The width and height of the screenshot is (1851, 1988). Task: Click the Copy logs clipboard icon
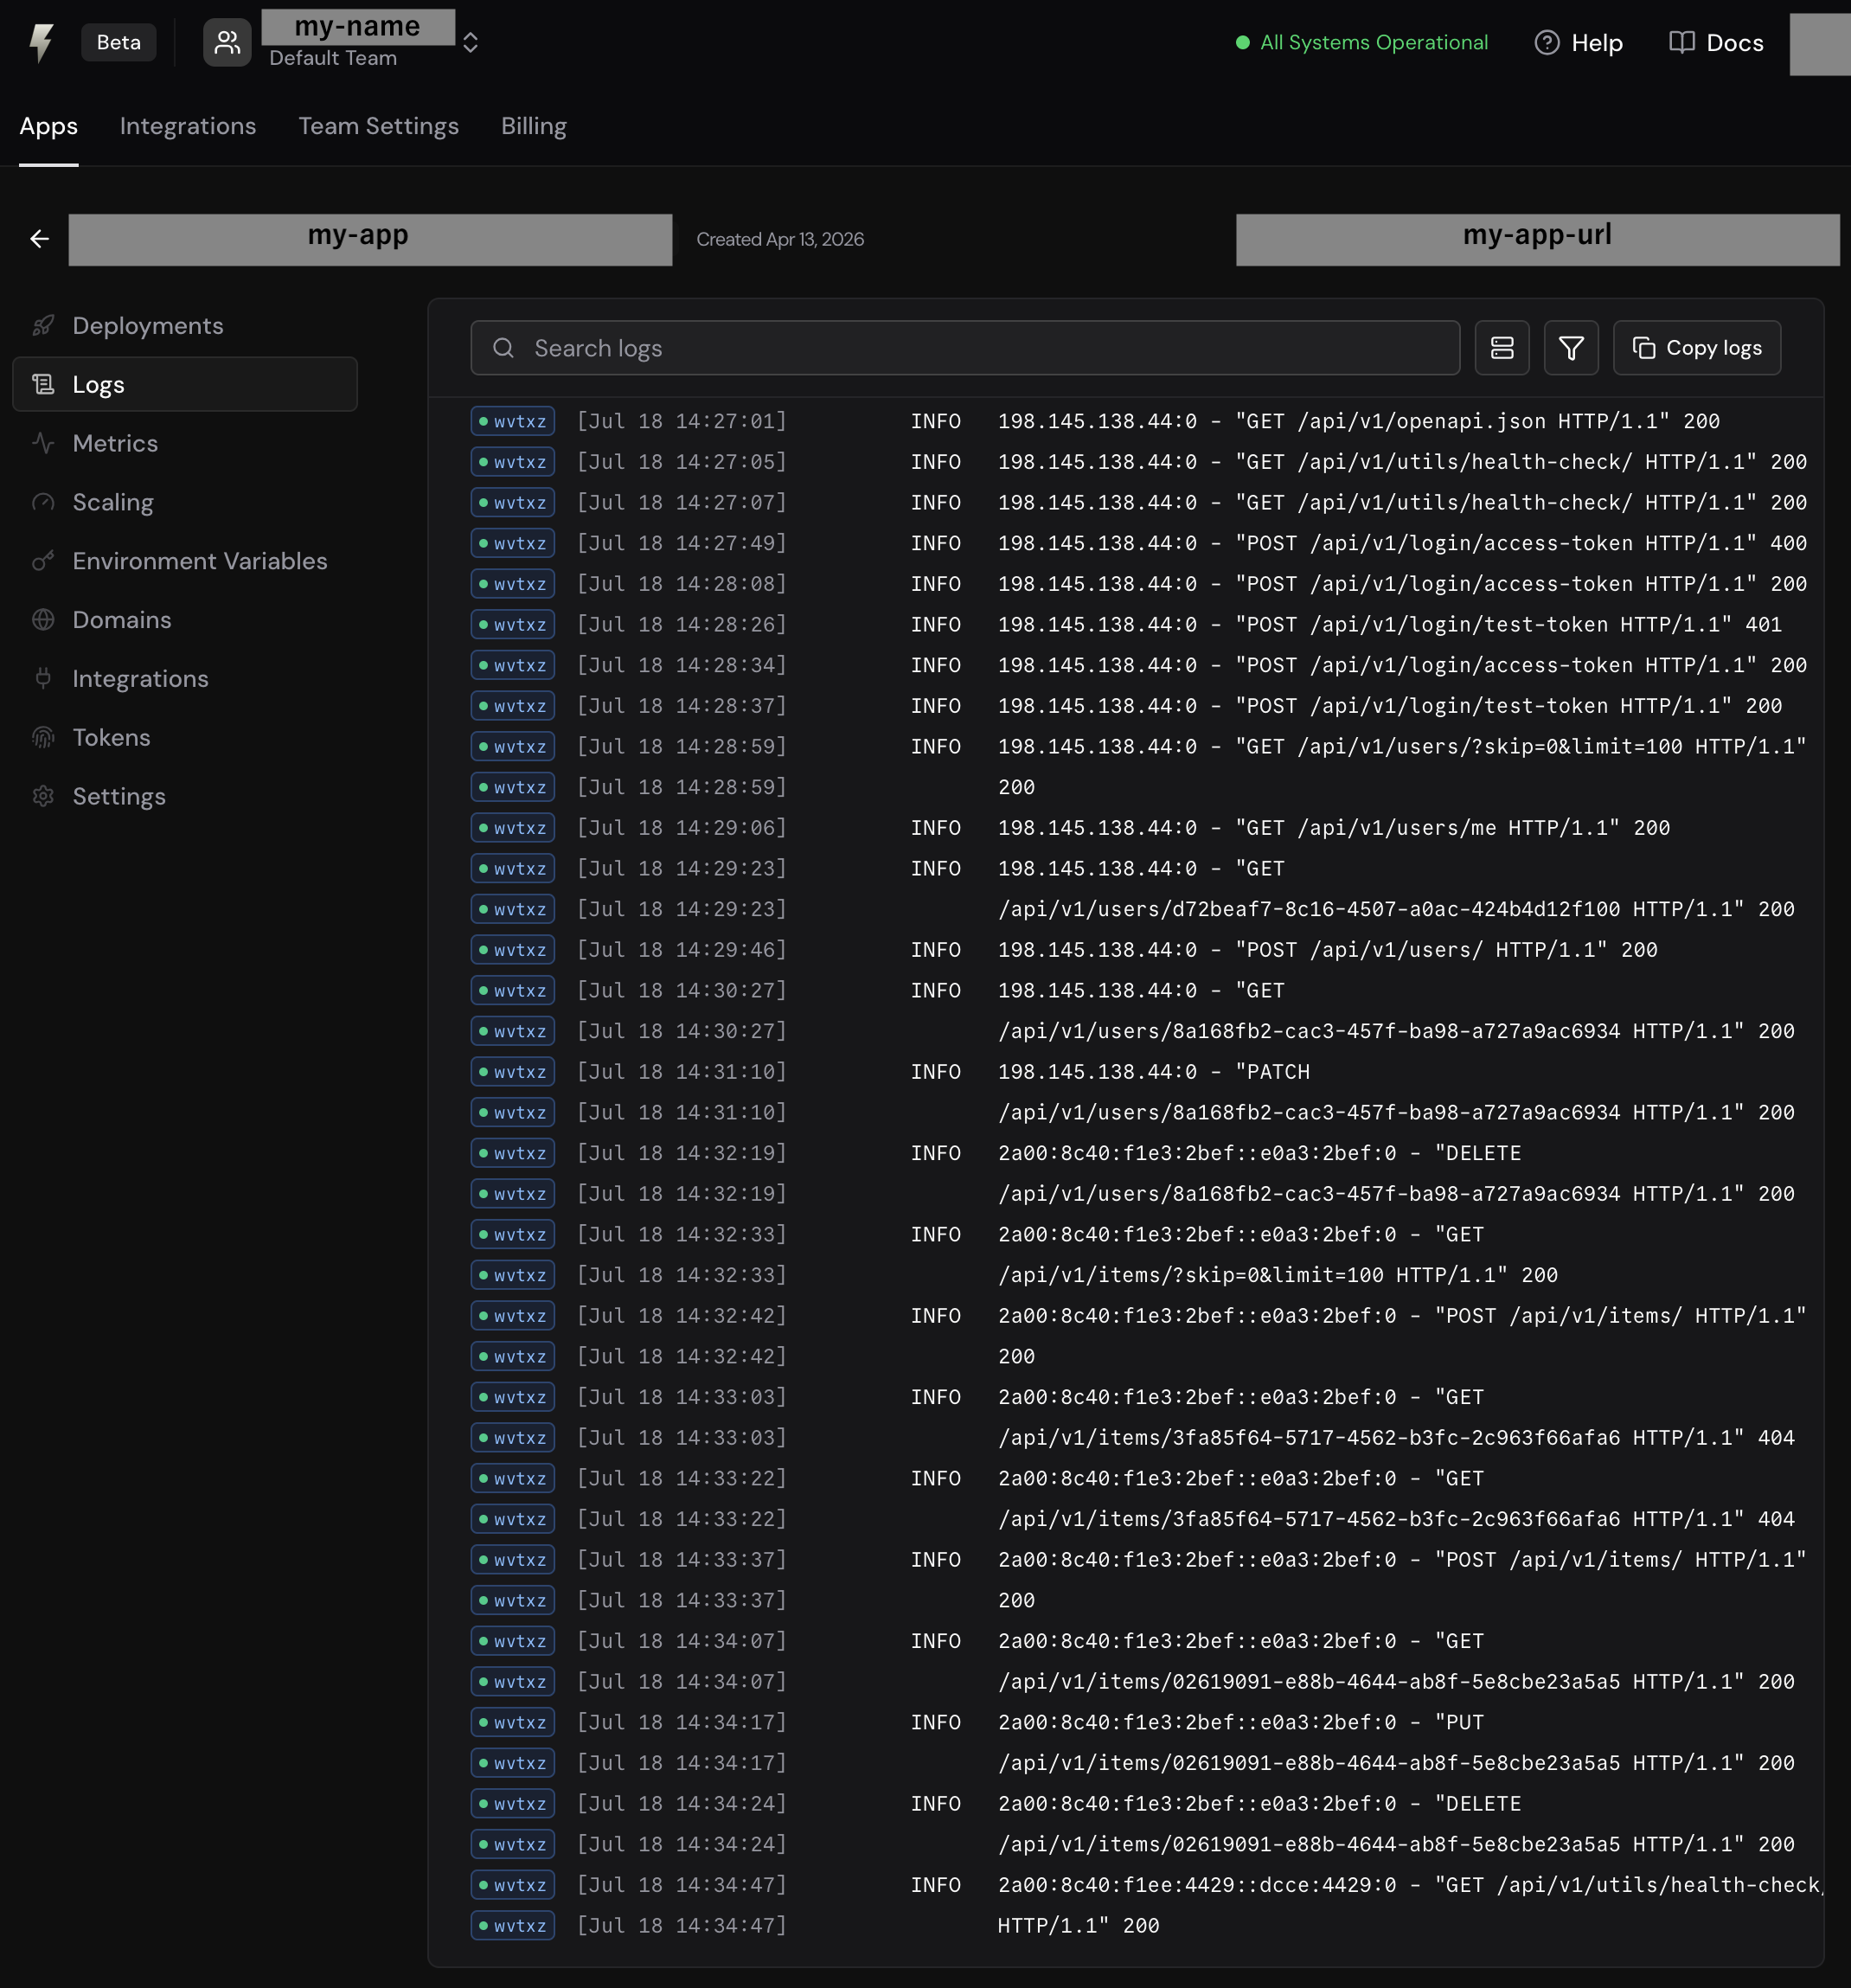[1644, 348]
